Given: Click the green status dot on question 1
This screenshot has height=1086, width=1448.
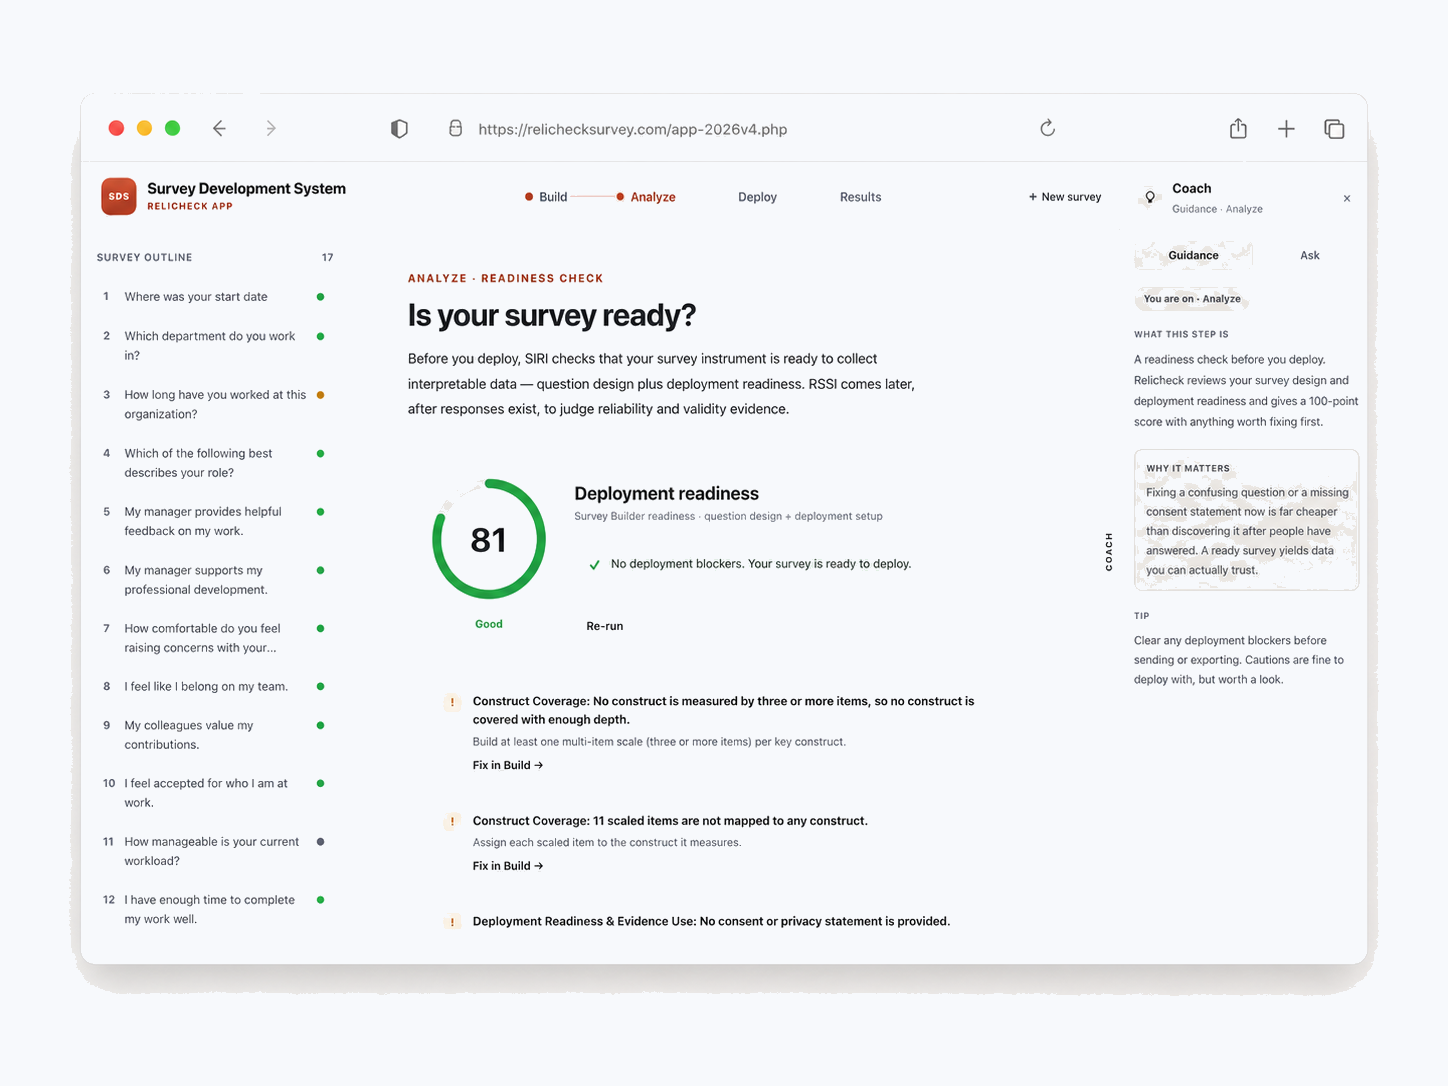Looking at the screenshot, I should [x=320, y=297].
